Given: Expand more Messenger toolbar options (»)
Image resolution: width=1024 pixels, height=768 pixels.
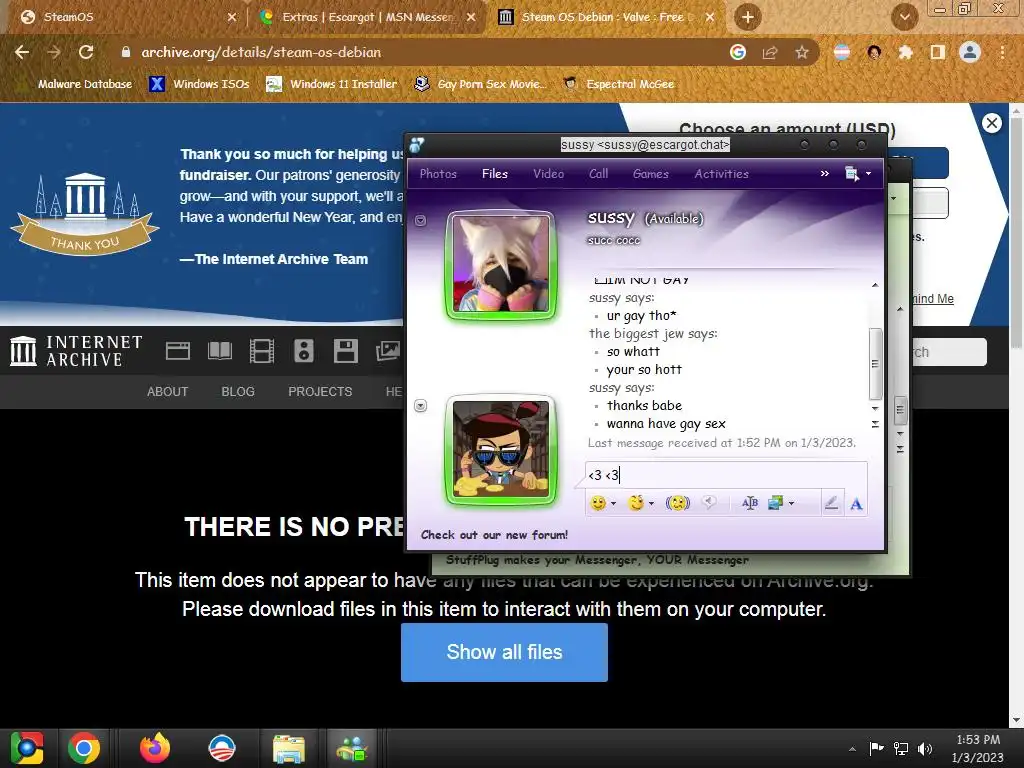Looking at the screenshot, I should [825, 174].
